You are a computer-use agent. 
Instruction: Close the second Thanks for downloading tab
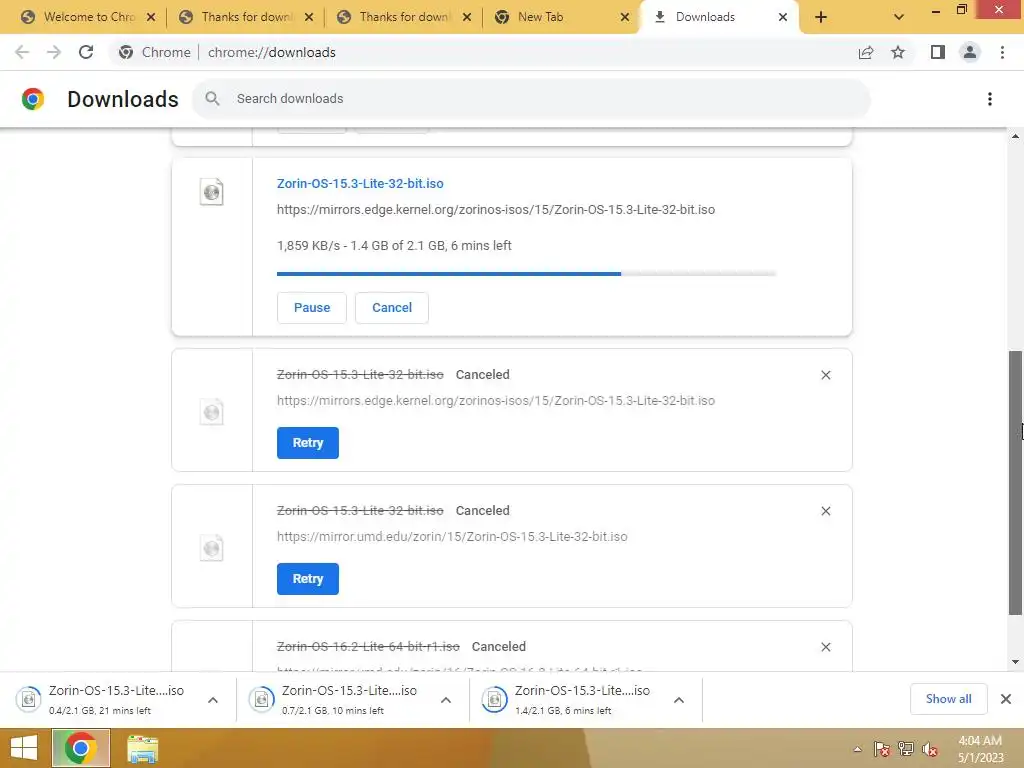pyautogui.click(x=467, y=17)
